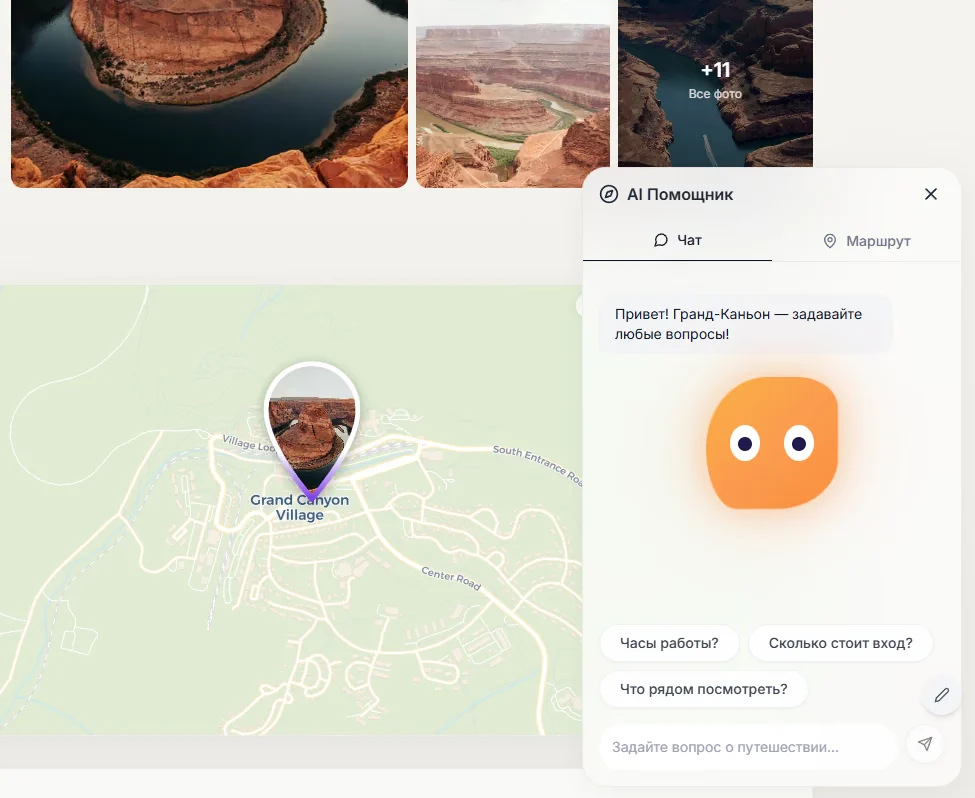Choose the "Сколько стоит вход?" suggestion
This screenshot has width=975, height=798.
841,643
